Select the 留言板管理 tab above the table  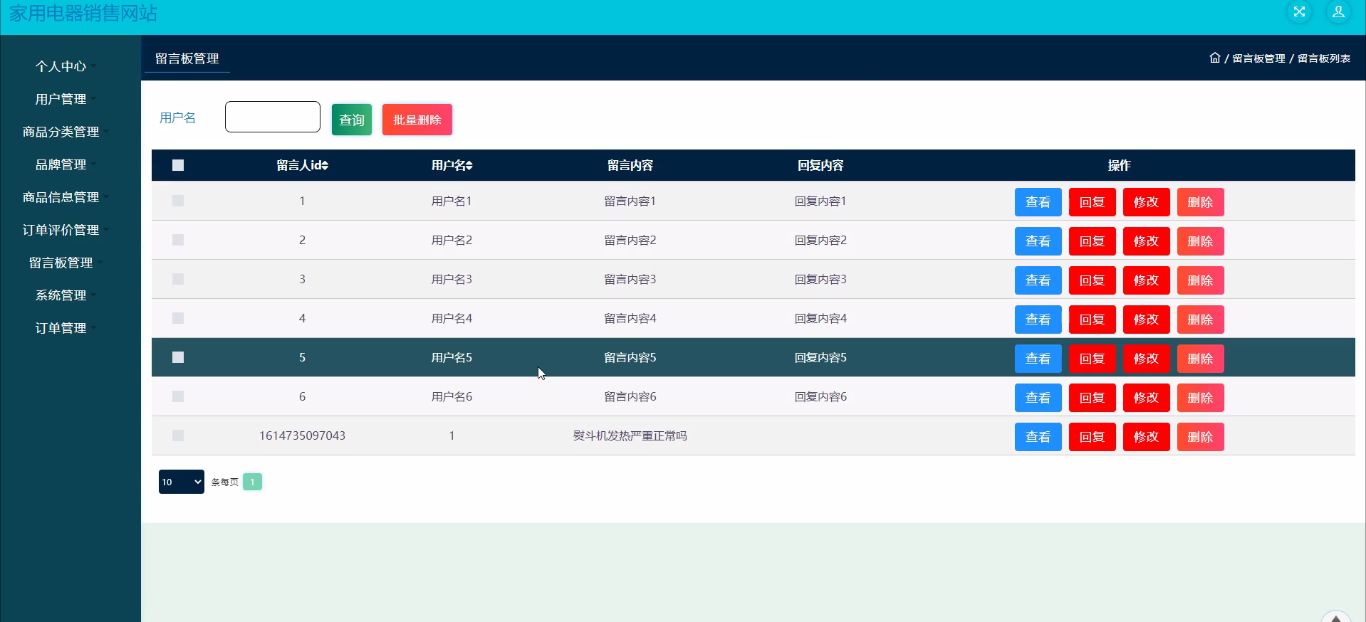tap(187, 59)
